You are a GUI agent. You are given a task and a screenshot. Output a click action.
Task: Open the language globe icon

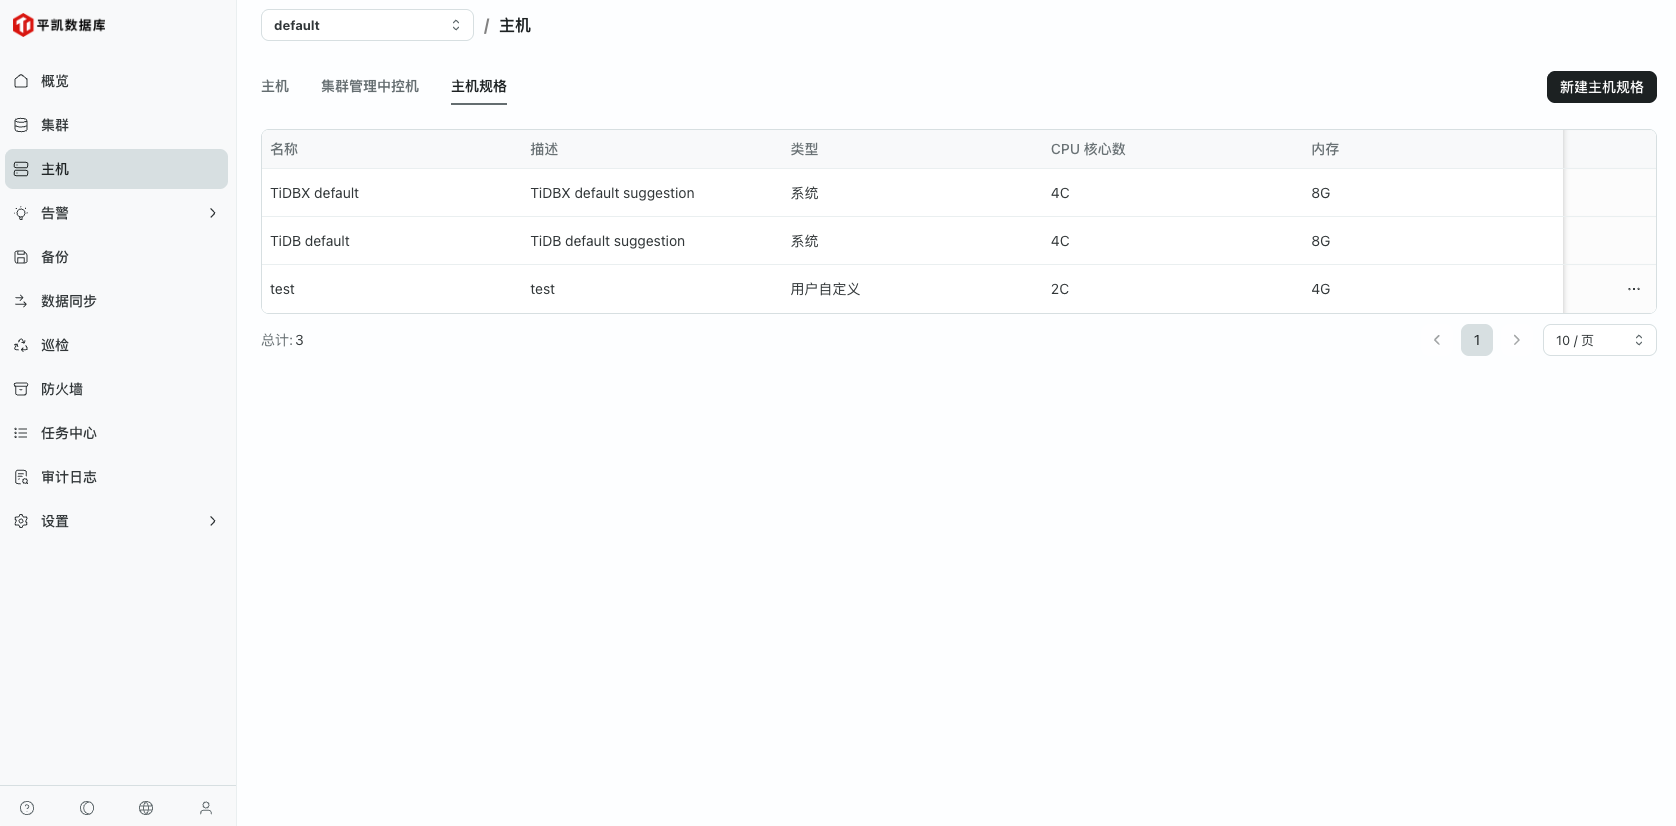[146, 808]
